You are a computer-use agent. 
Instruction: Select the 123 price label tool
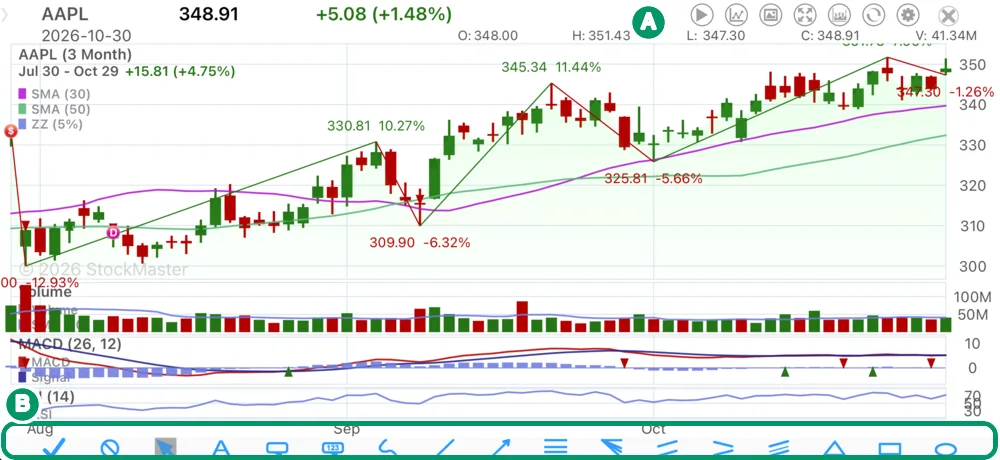click(x=332, y=448)
